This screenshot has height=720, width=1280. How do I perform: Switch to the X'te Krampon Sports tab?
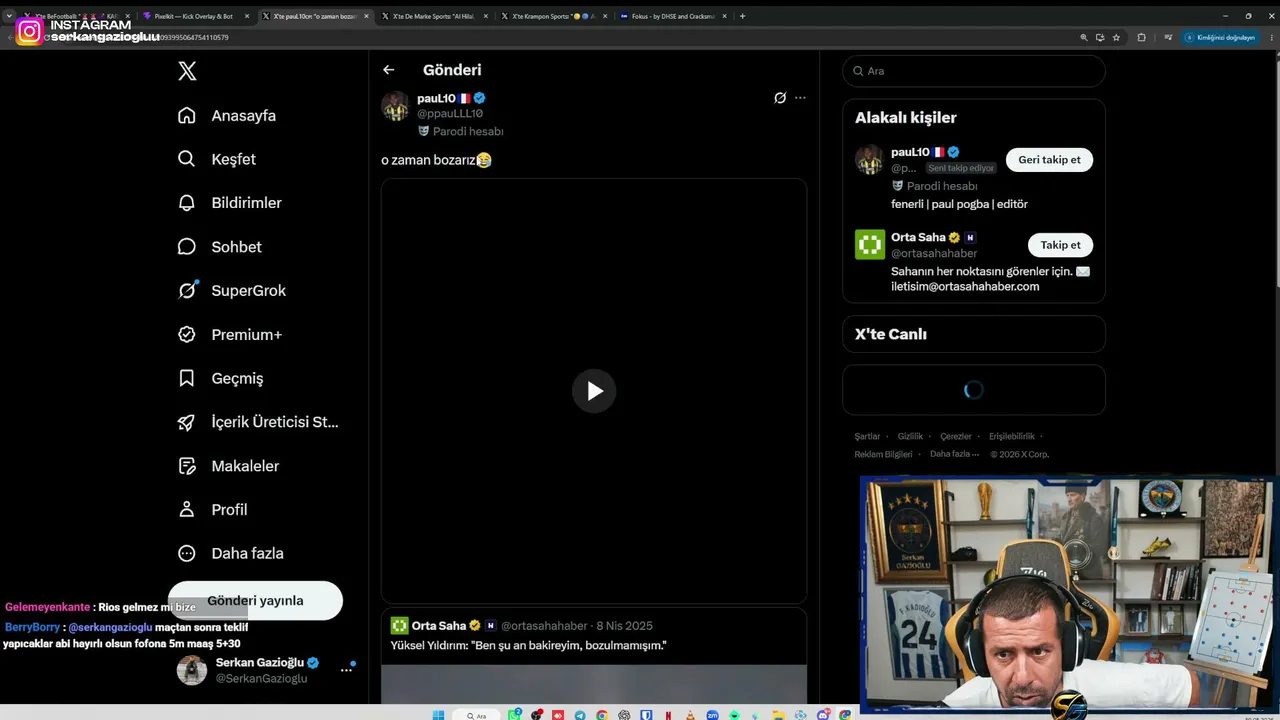pos(555,16)
